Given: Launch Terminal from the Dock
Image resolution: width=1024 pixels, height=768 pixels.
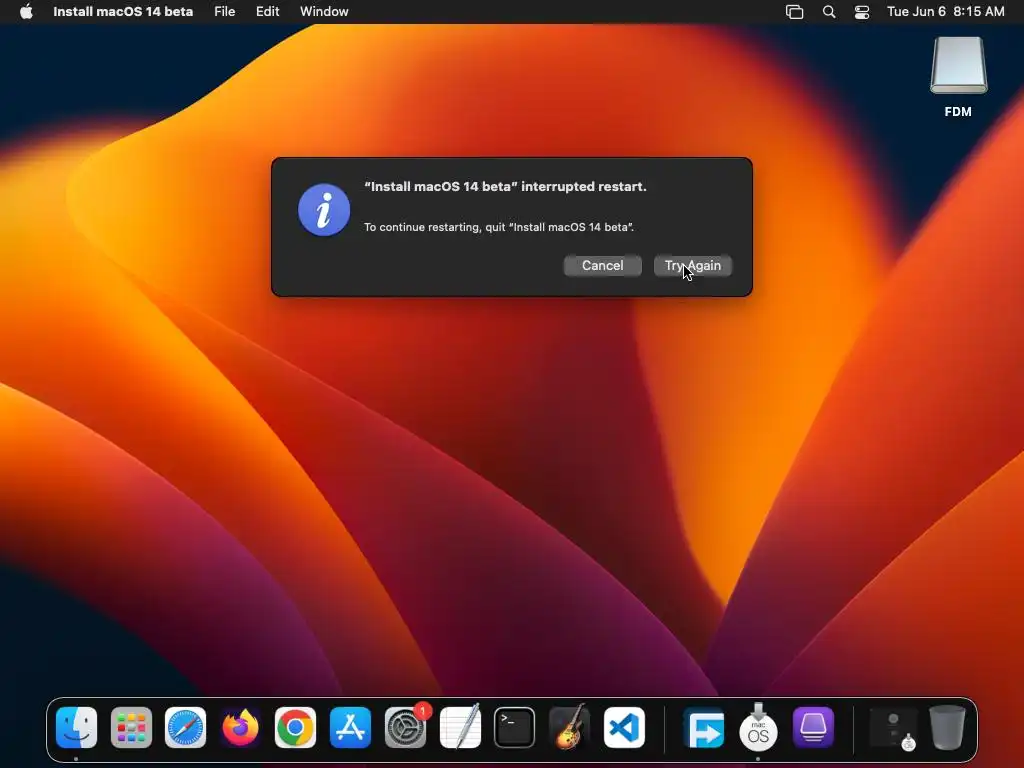Looking at the screenshot, I should tap(515, 728).
